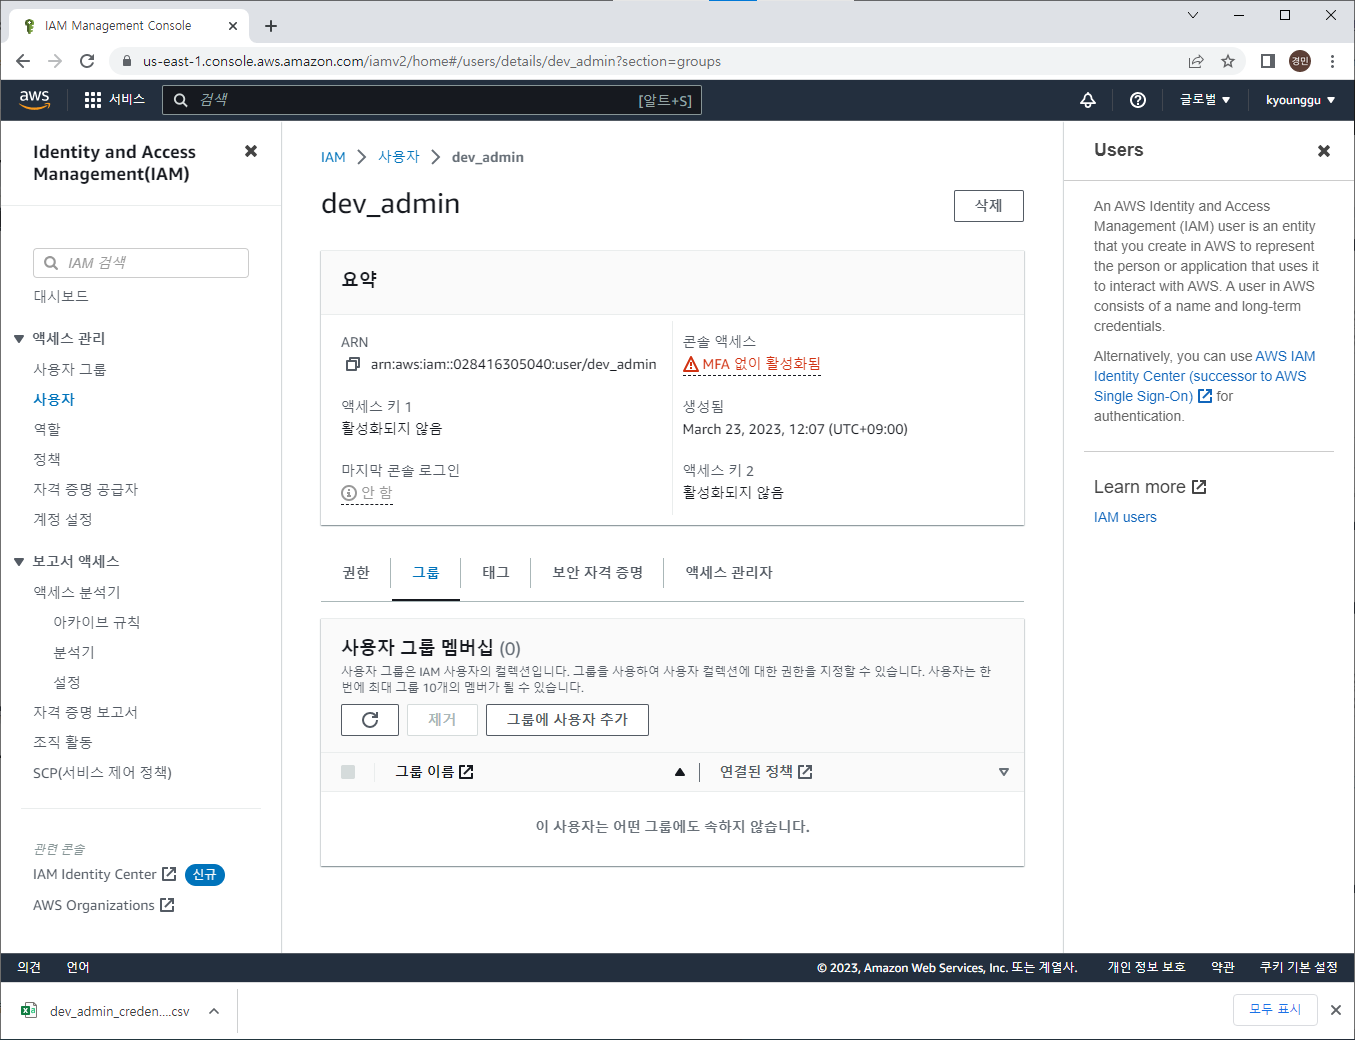This screenshot has width=1355, height=1040.
Task: Click the external link icon by 그룹 이름
Action: coord(466,772)
